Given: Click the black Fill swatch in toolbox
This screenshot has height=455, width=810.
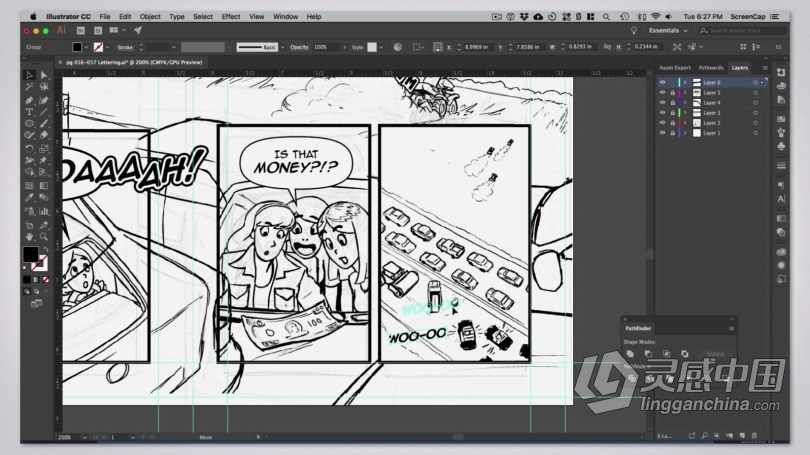Looking at the screenshot, I should (x=30, y=254).
